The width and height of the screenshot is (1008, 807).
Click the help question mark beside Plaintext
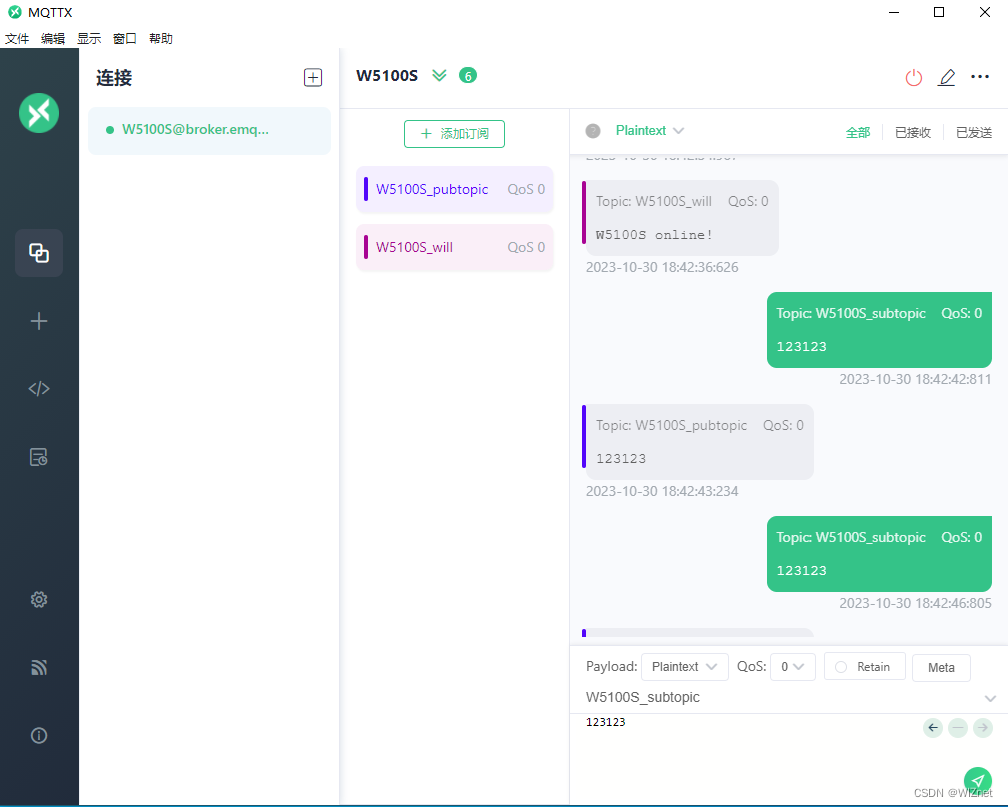pos(593,131)
